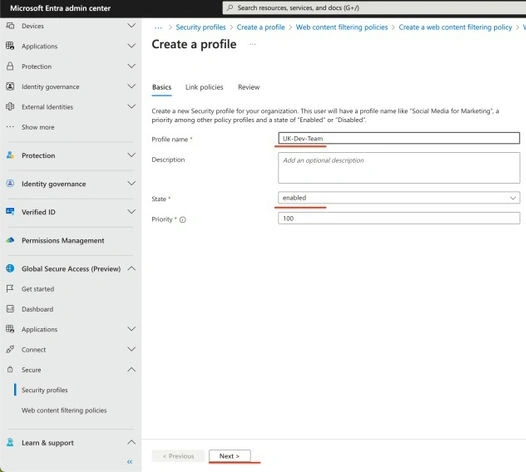Click the Profile name input field
Image resolution: width=526 pixels, height=472 pixels.
click(x=399, y=138)
